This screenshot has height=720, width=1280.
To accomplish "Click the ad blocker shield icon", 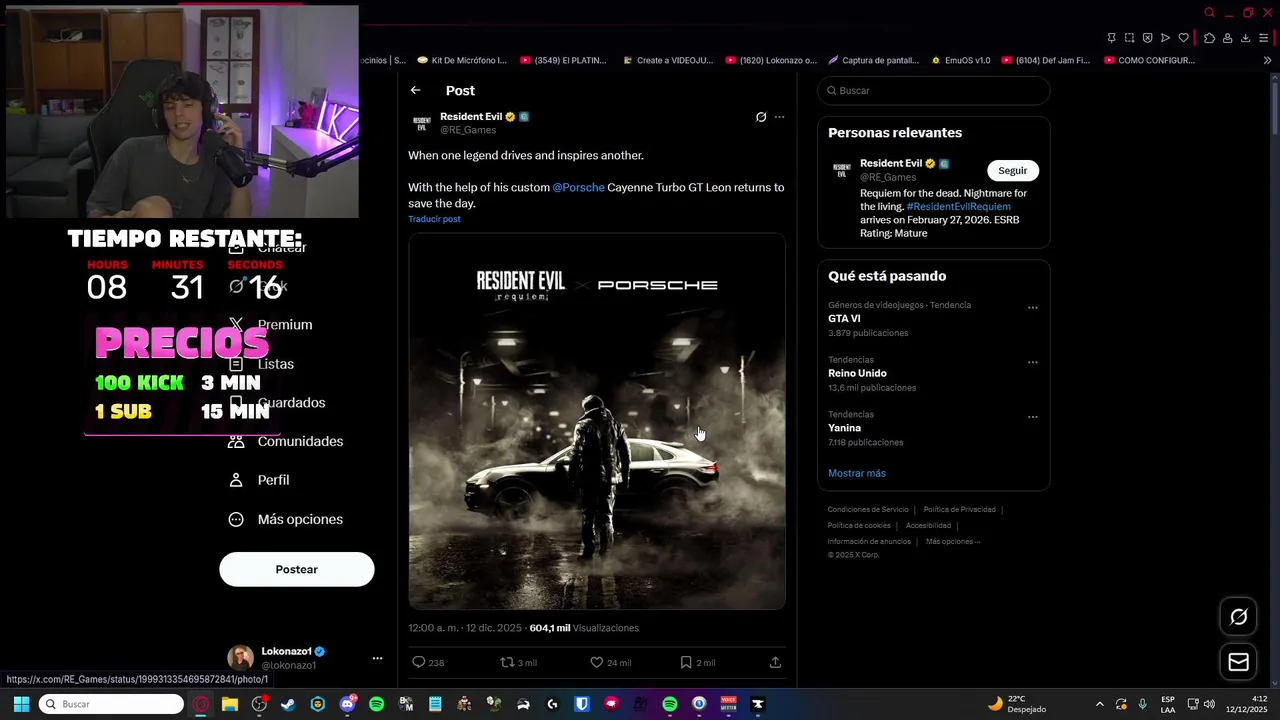I will click(x=1147, y=38).
